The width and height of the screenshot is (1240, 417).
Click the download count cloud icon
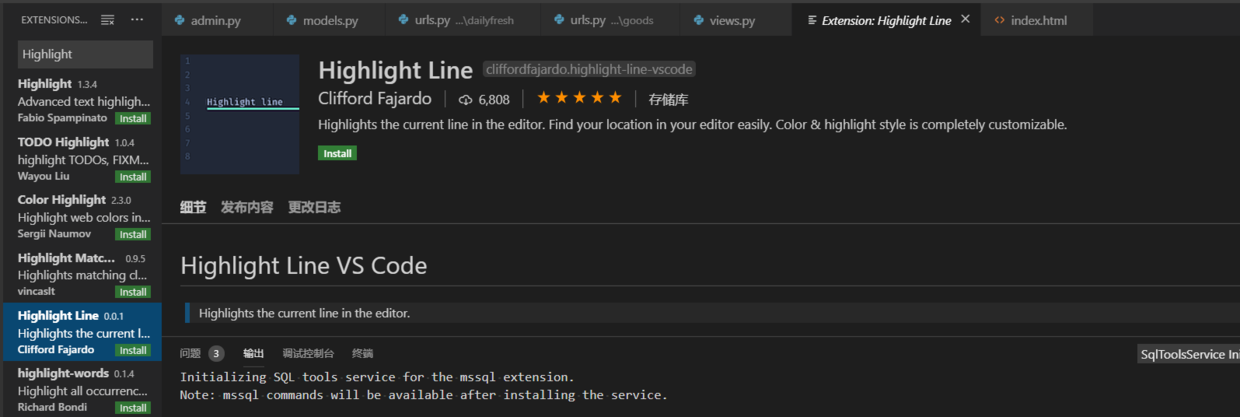[x=465, y=99]
